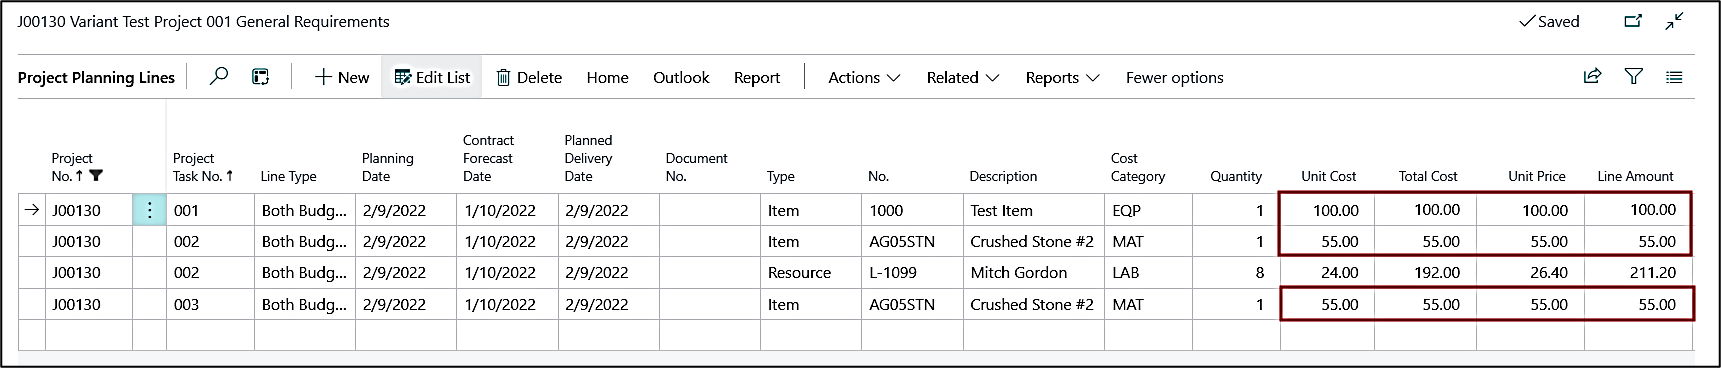
Task: Click the list view layout icon
Action: click(x=1674, y=77)
